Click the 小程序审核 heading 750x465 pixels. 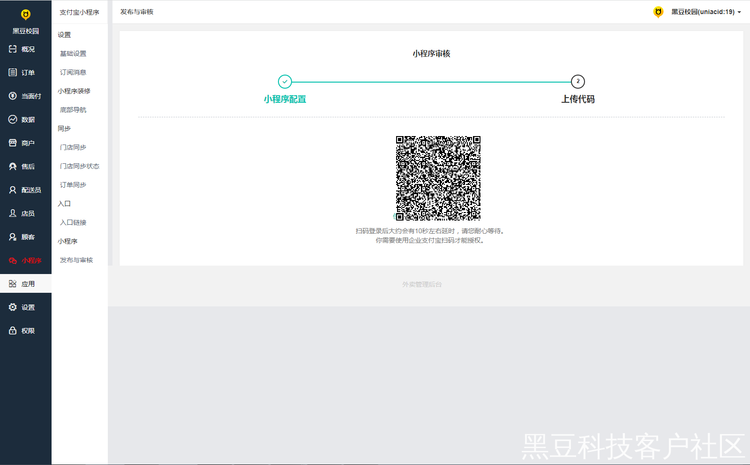tap(431, 54)
